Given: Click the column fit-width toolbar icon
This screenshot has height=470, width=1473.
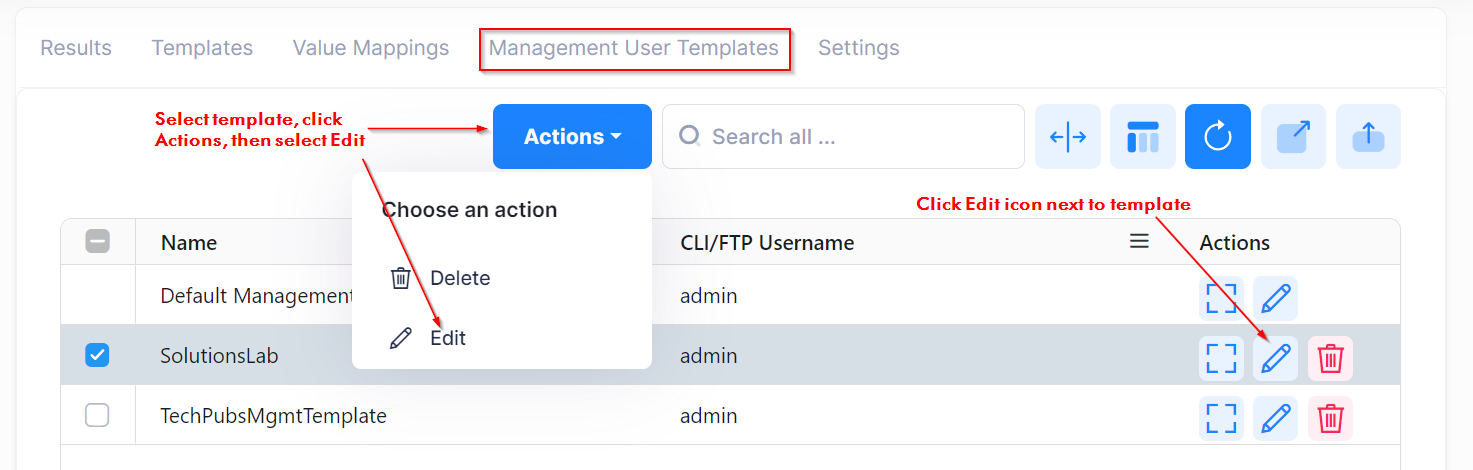Looking at the screenshot, I should coord(1068,137).
